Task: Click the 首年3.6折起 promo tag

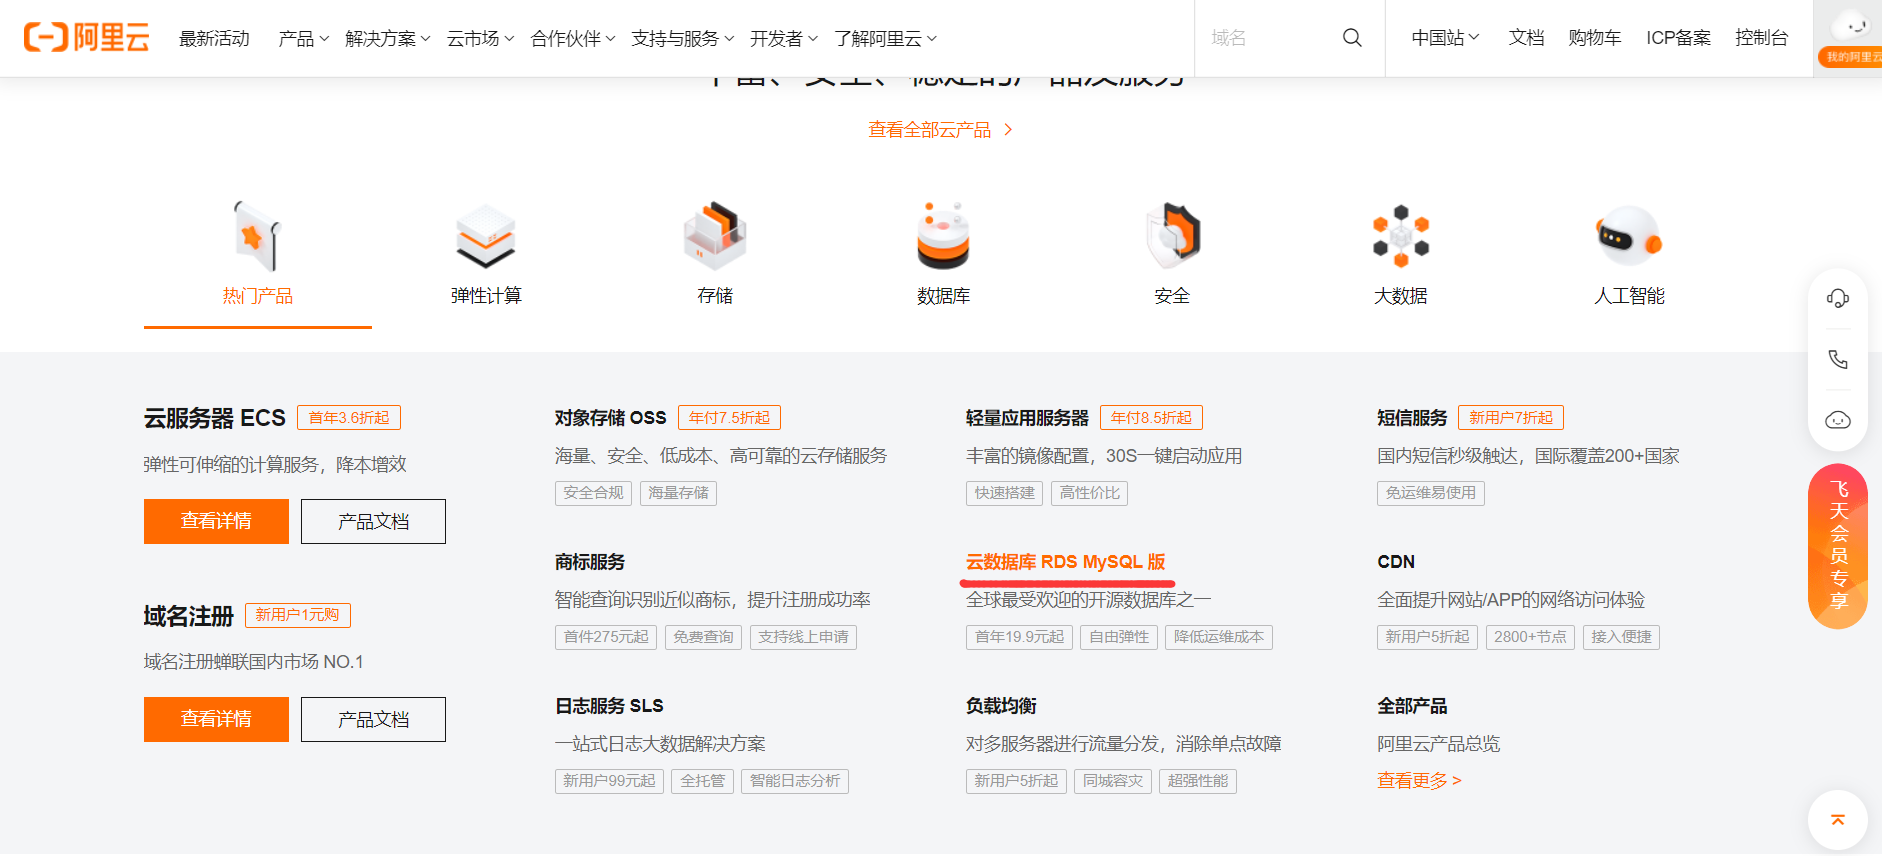Action: pos(349,417)
